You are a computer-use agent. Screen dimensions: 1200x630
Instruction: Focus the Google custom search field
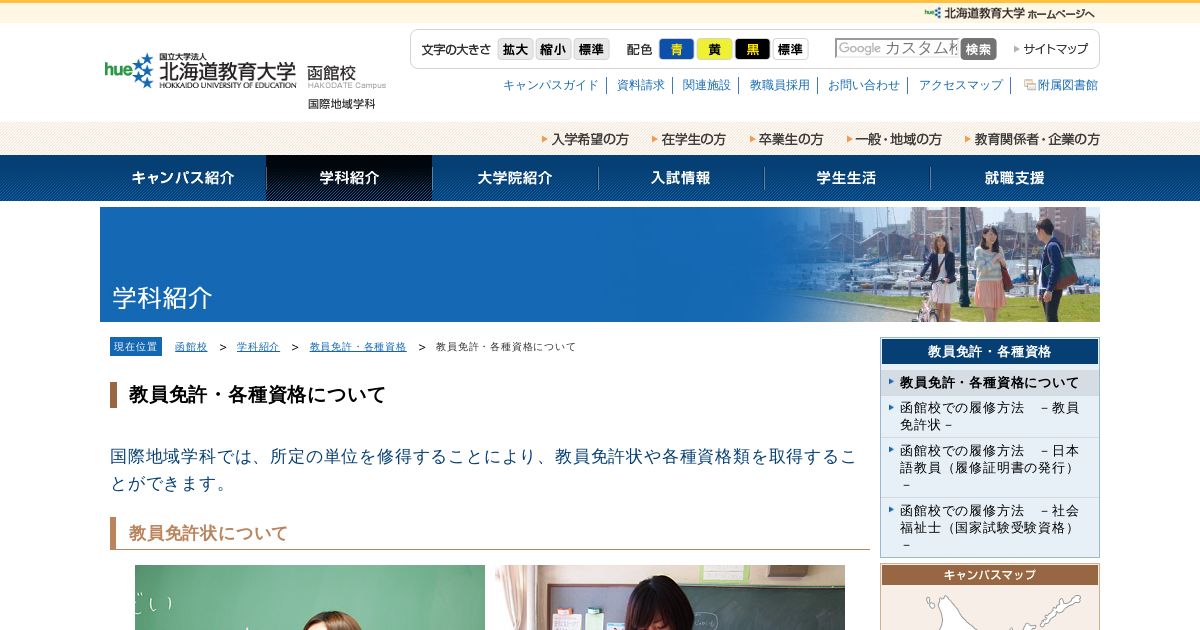897,48
